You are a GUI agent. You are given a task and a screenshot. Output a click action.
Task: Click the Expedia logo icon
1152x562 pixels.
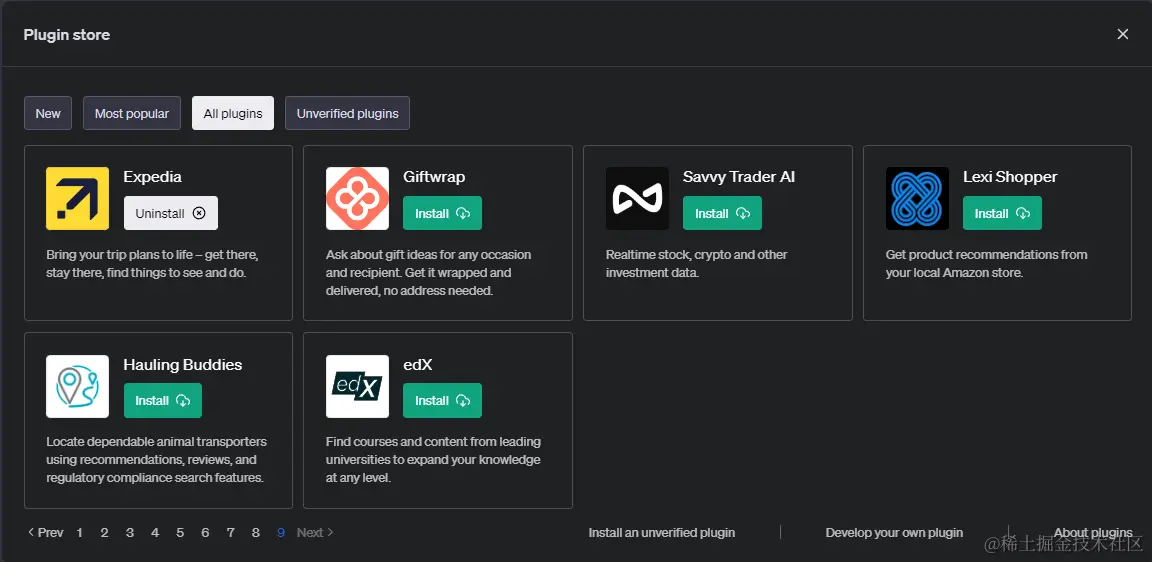coord(77,198)
